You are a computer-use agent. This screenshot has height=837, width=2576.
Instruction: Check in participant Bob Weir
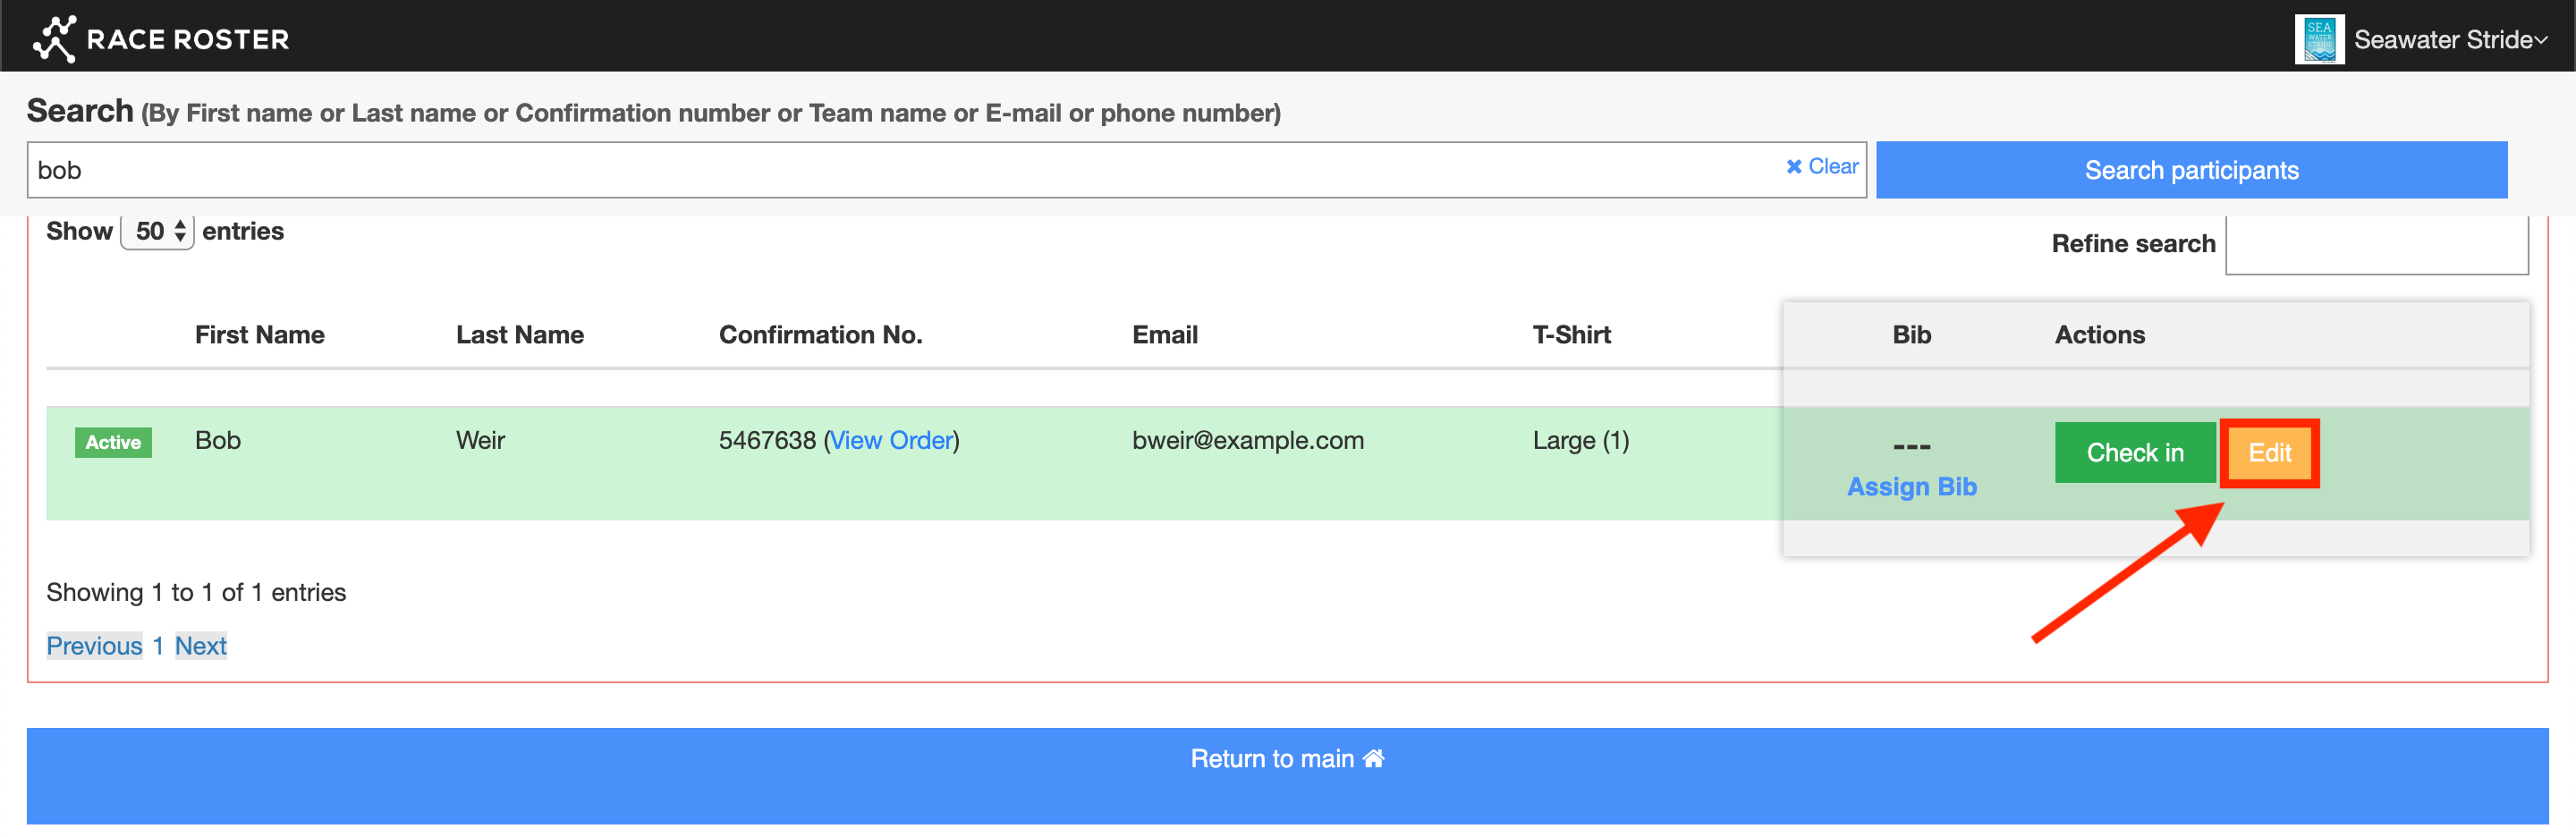[x=2134, y=453]
